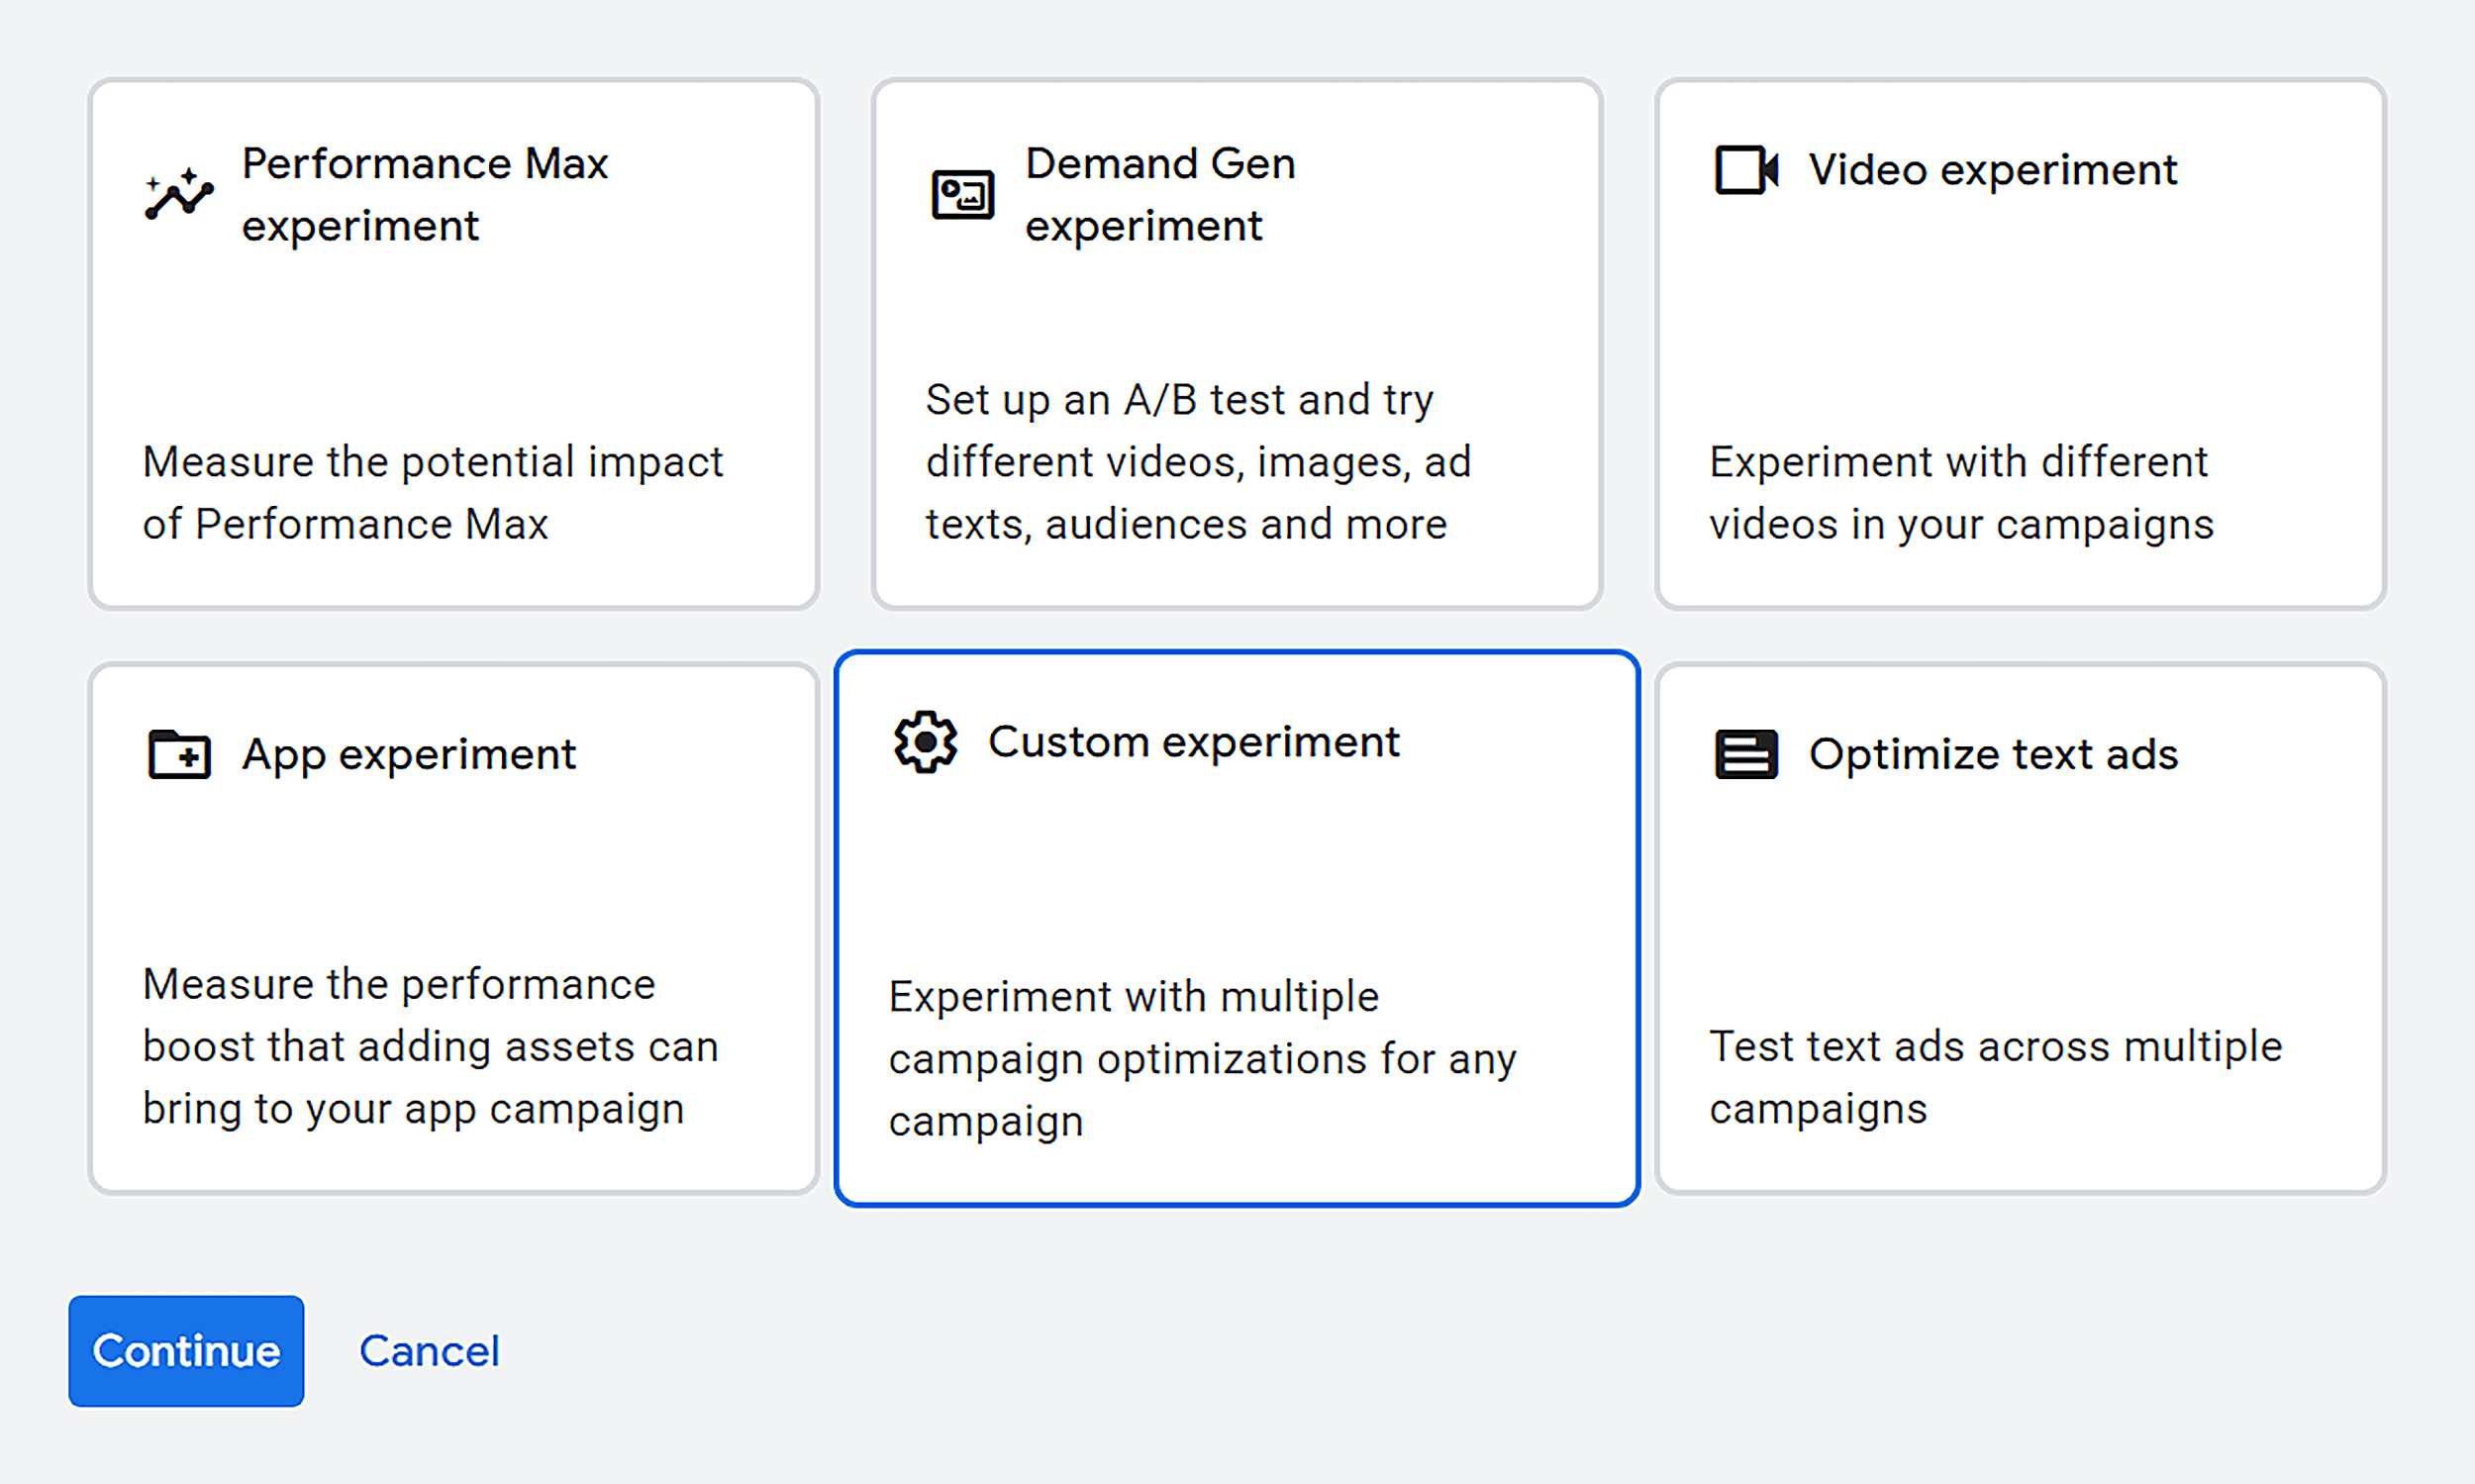Select the Video experiment card

pyautogui.click(x=2020, y=343)
